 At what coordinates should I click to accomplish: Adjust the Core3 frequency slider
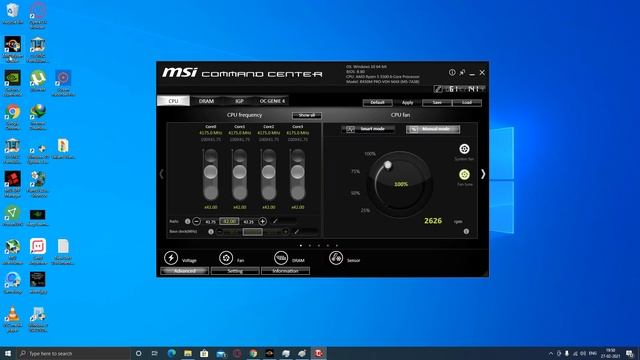point(298,171)
